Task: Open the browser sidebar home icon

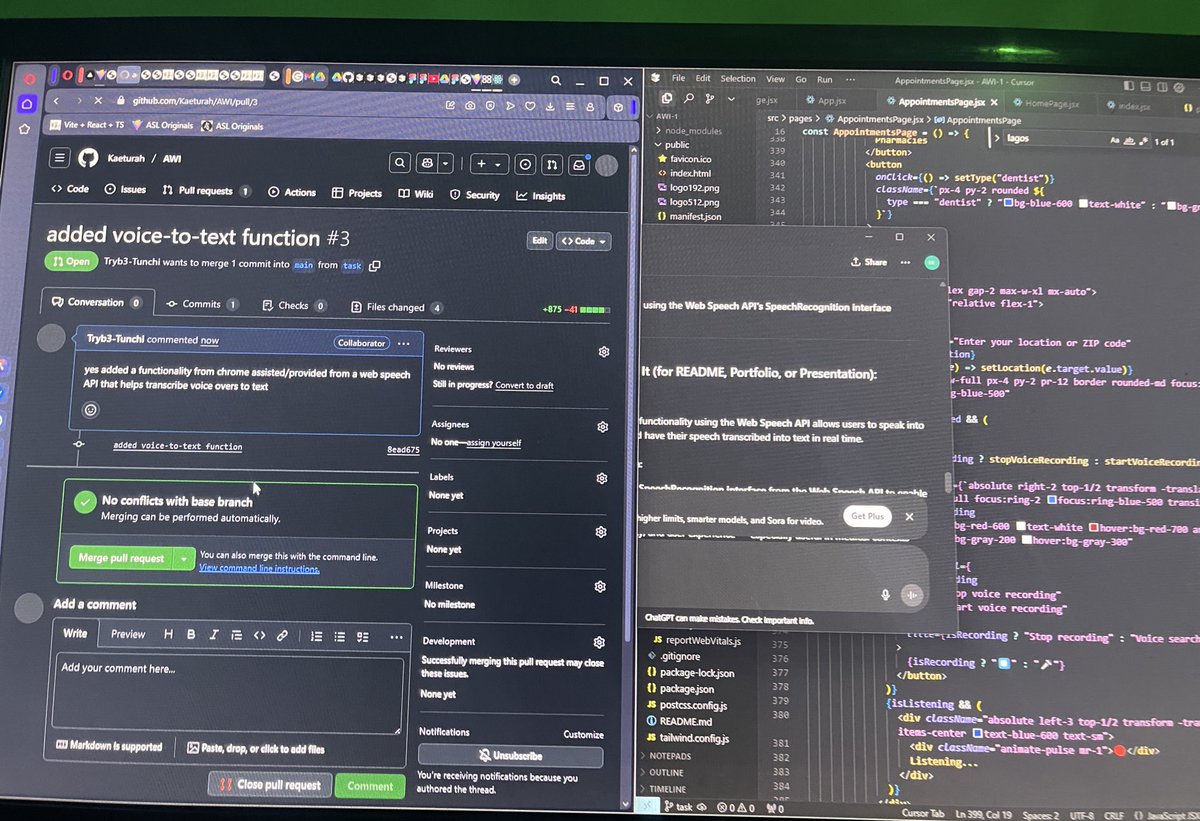Action: (27, 104)
